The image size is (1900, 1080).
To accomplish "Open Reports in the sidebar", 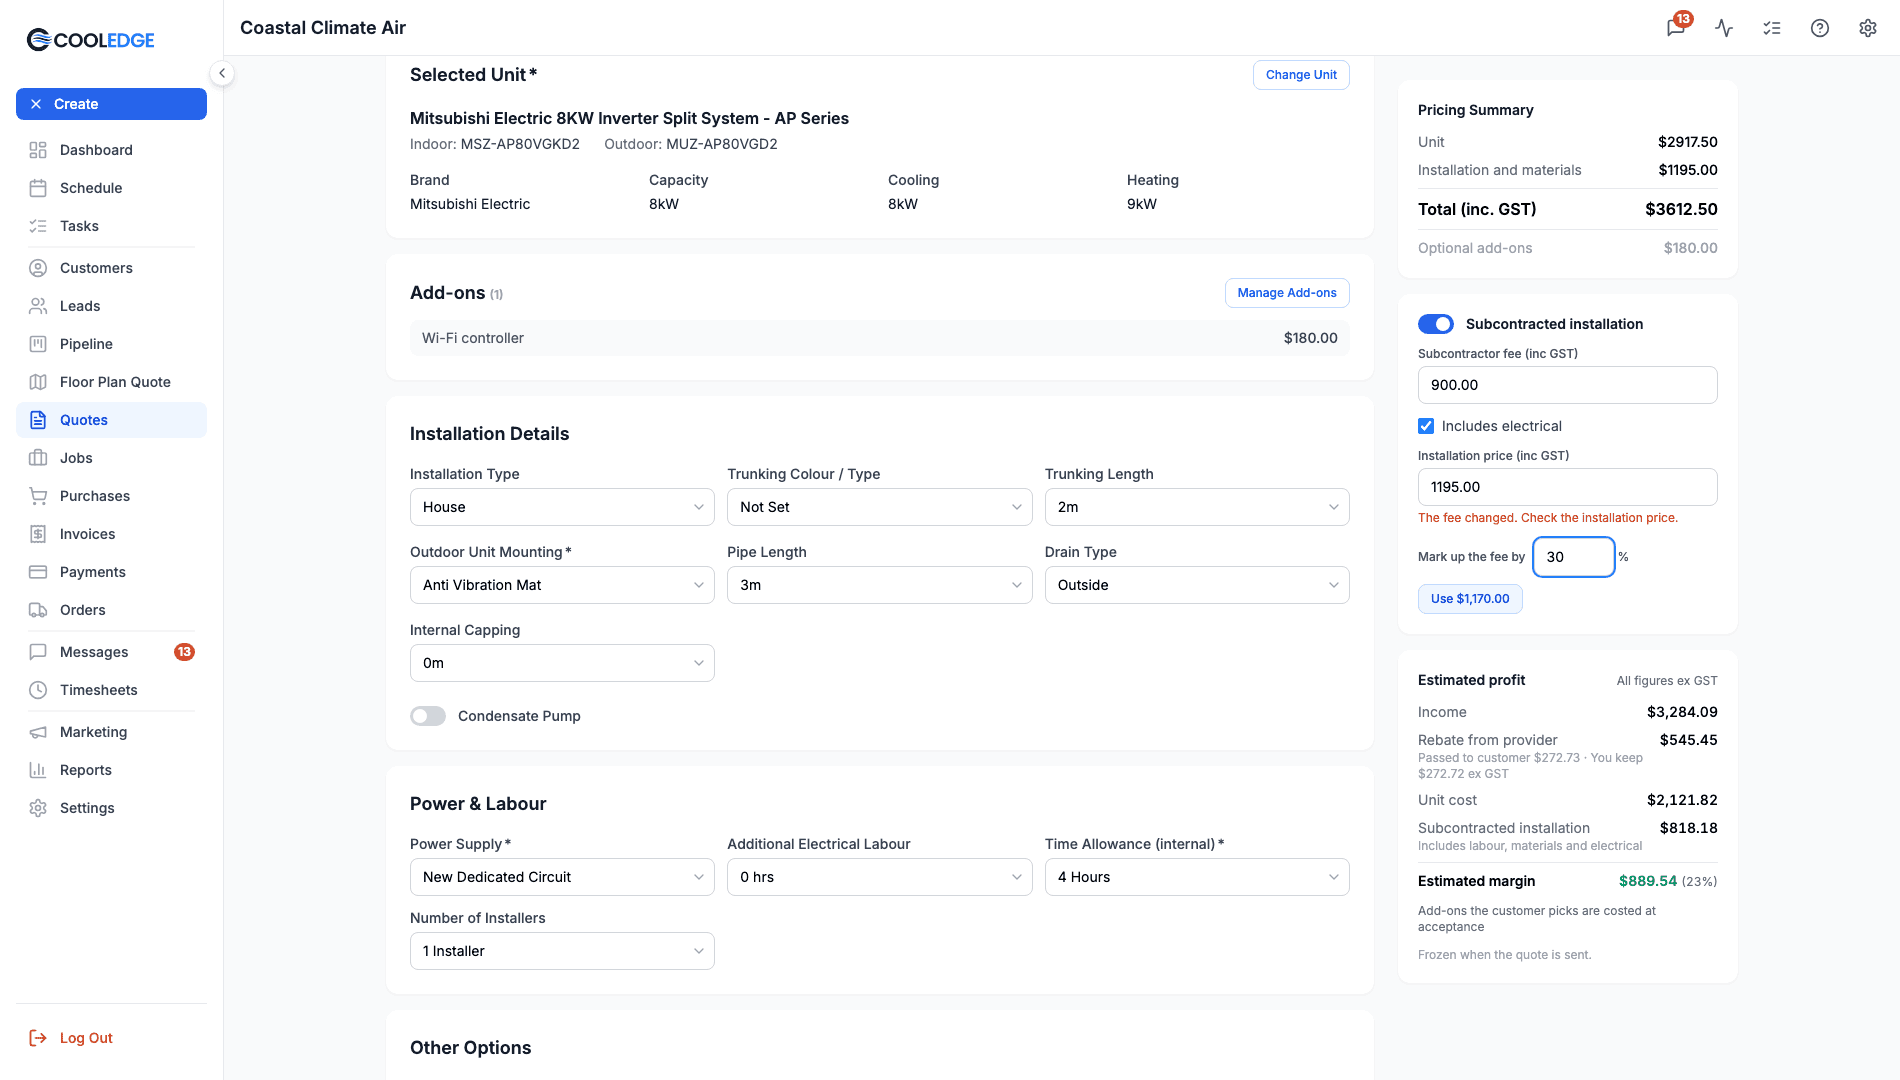I will [x=111, y=770].
